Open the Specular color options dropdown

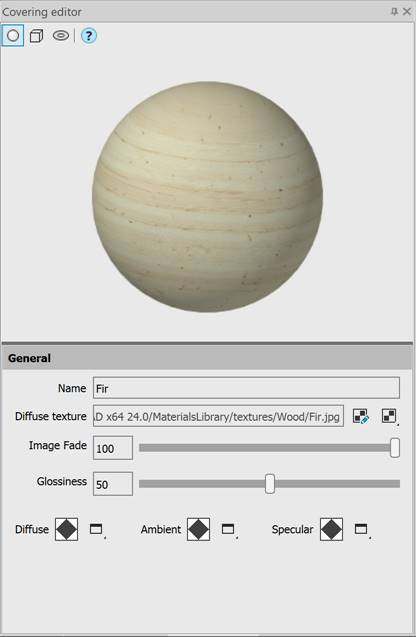(362, 529)
